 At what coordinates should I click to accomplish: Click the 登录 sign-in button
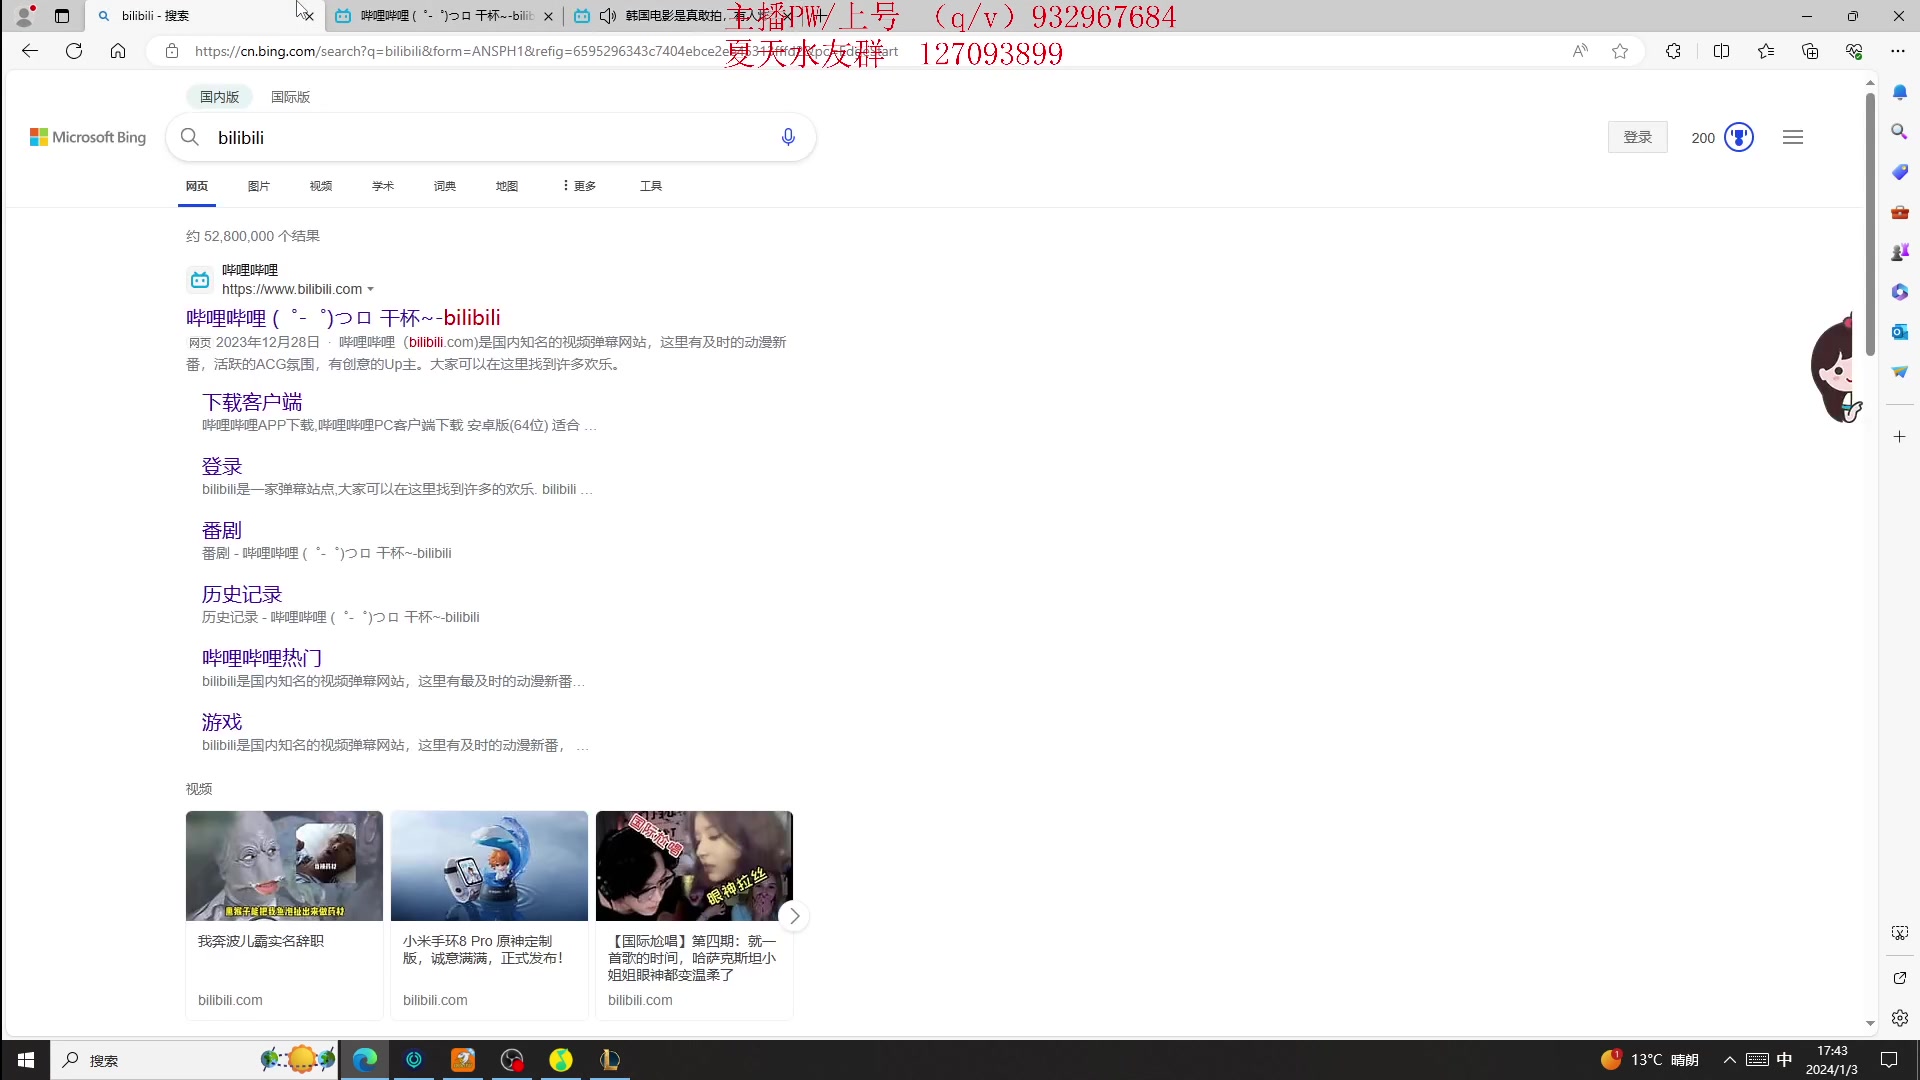coord(1637,137)
